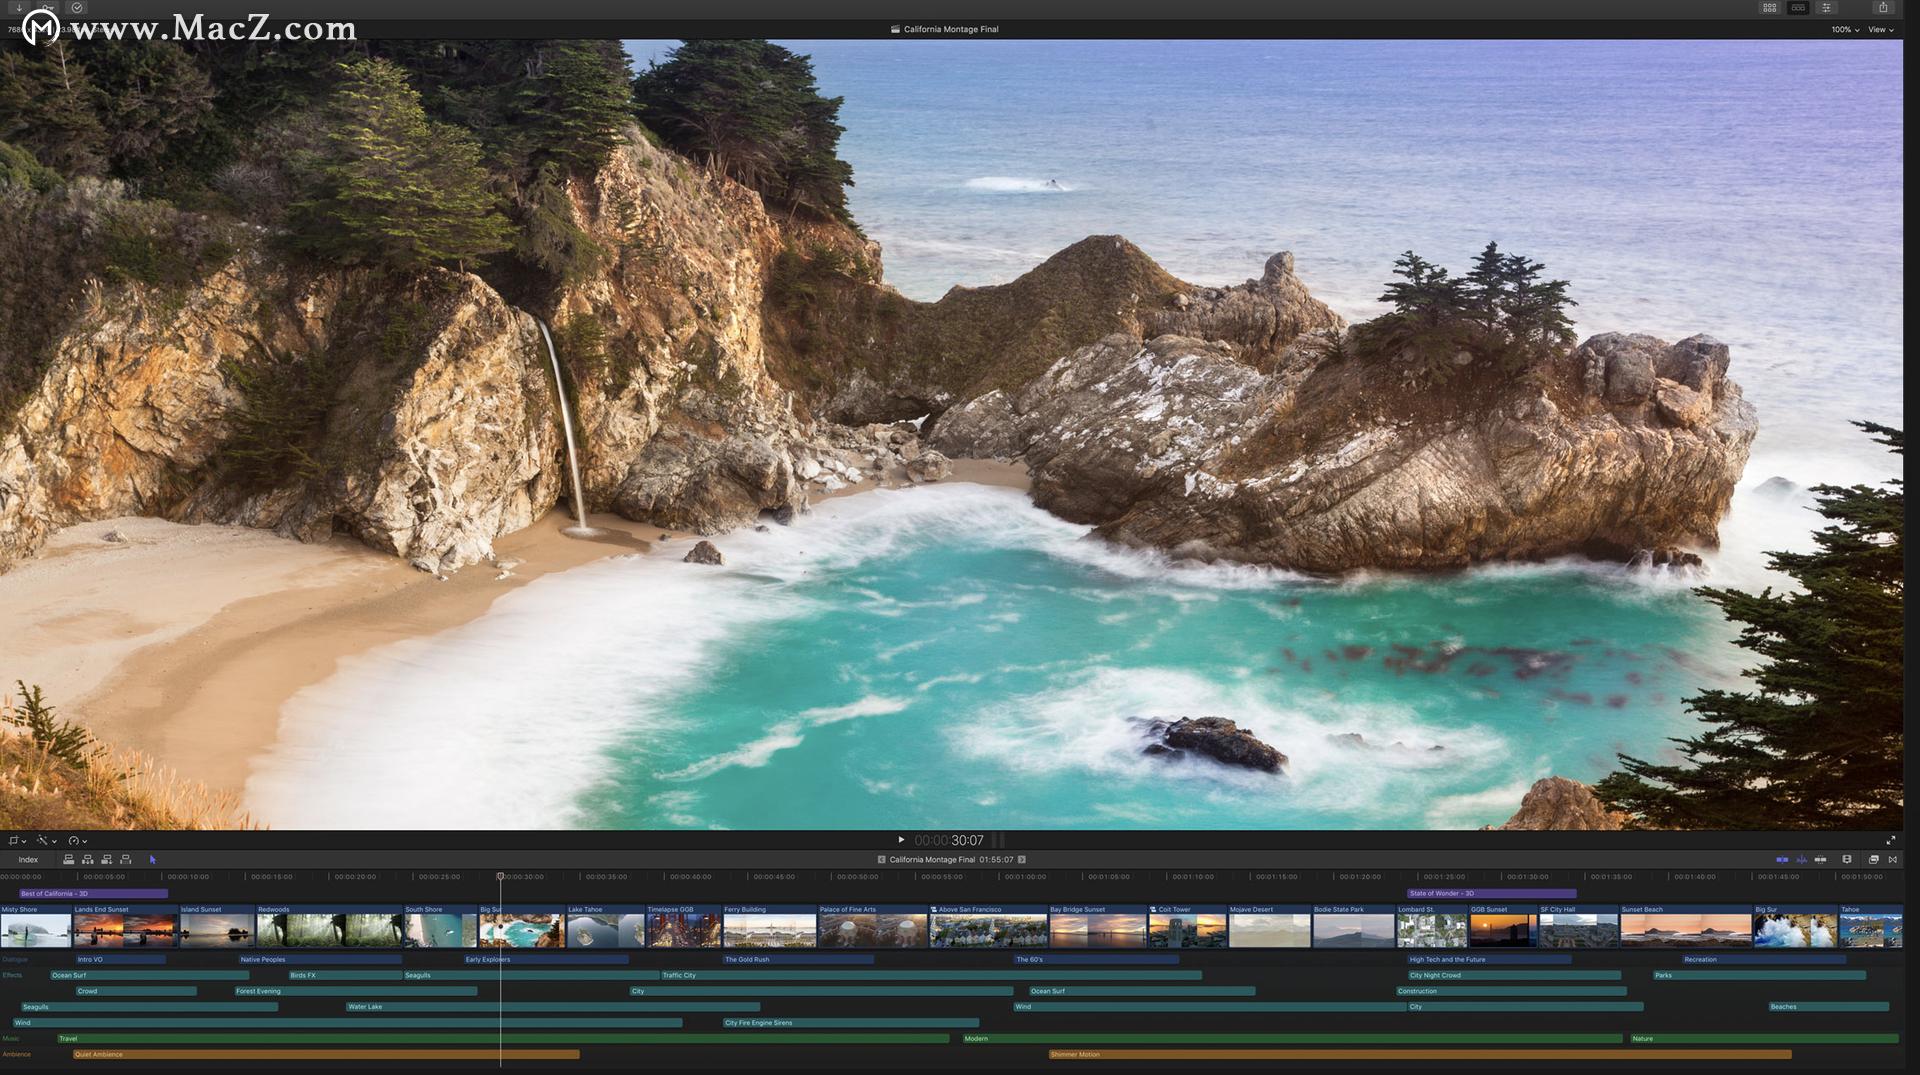Select the Native Peoples dialogue clip
The image size is (1920, 1075).
tap(320, 960)
